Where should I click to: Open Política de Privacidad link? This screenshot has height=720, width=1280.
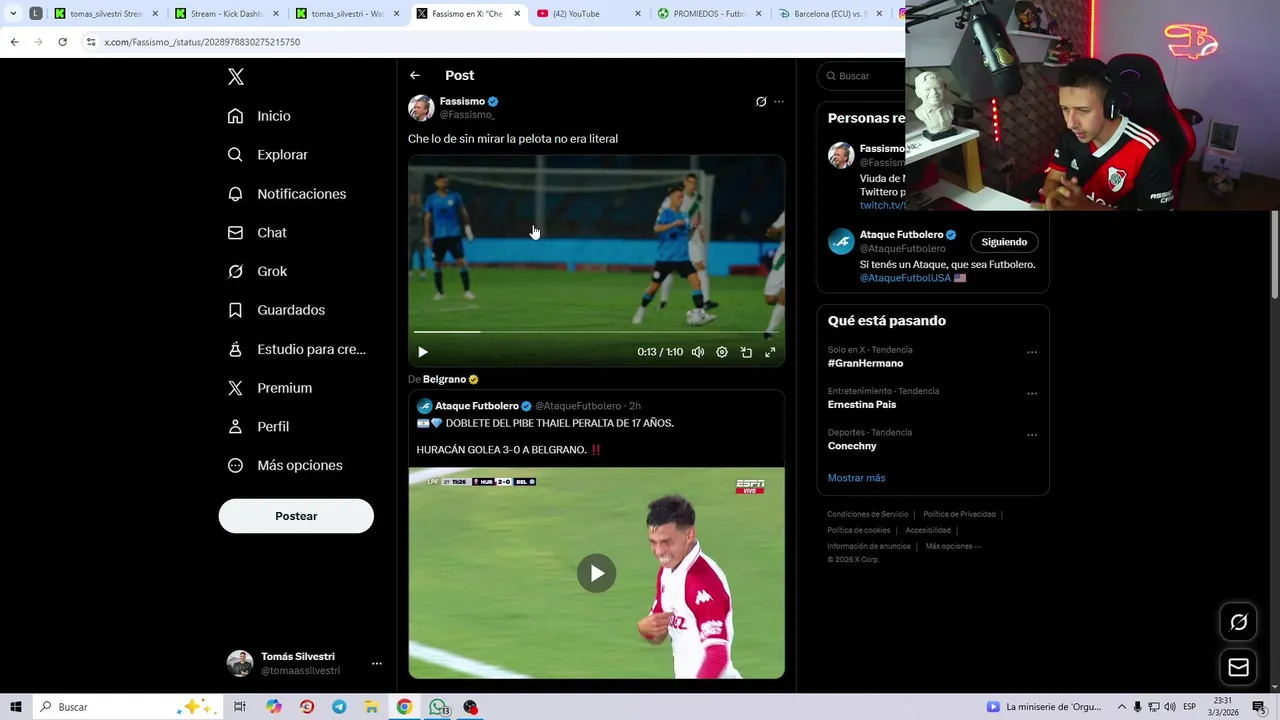pos(959,514)
